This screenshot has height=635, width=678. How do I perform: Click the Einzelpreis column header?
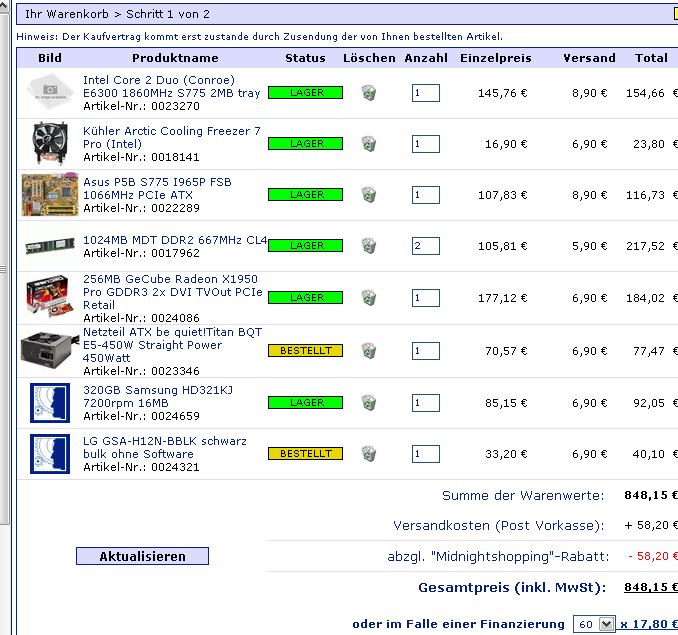coord(496,58)
